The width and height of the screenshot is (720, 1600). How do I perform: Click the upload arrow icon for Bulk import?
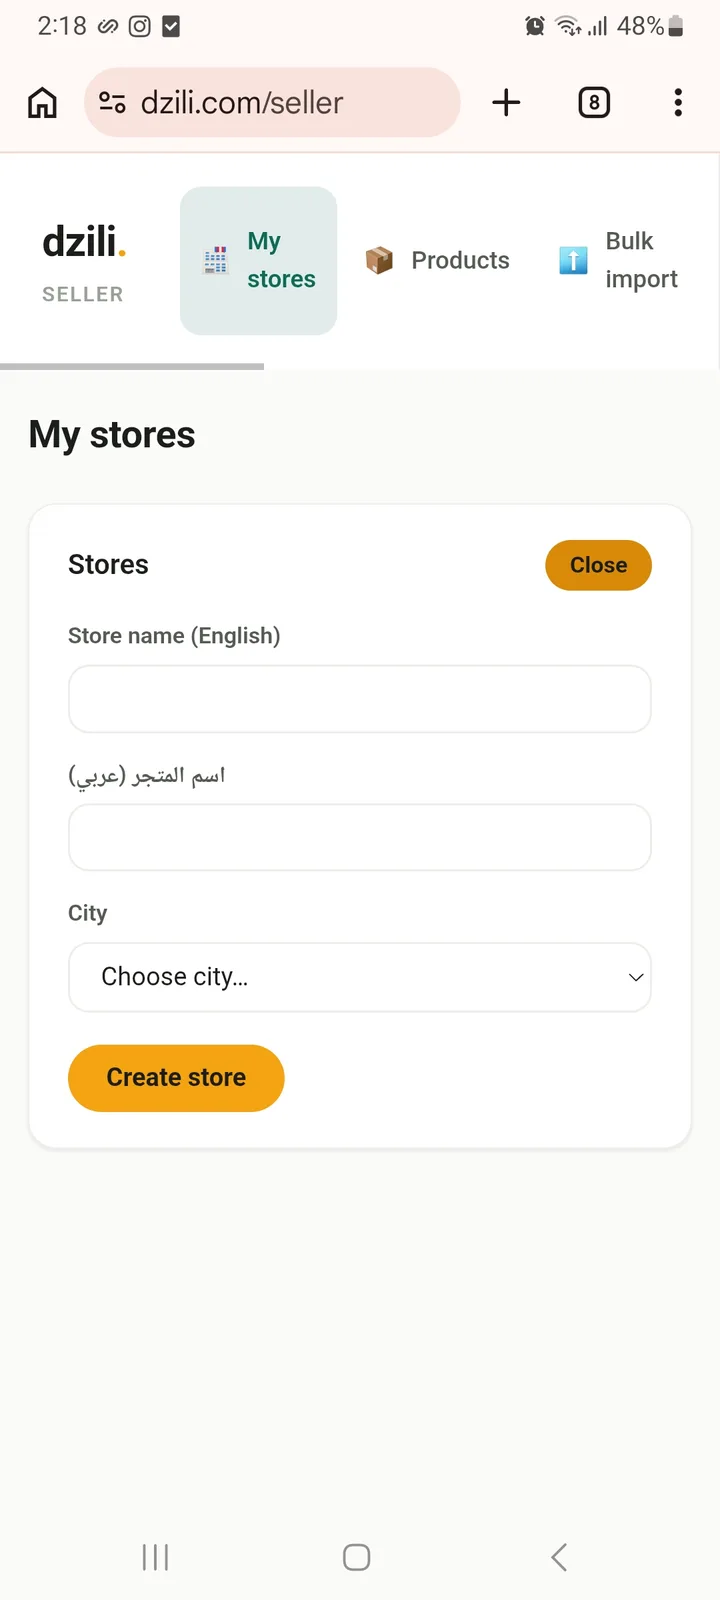point(573,260)
